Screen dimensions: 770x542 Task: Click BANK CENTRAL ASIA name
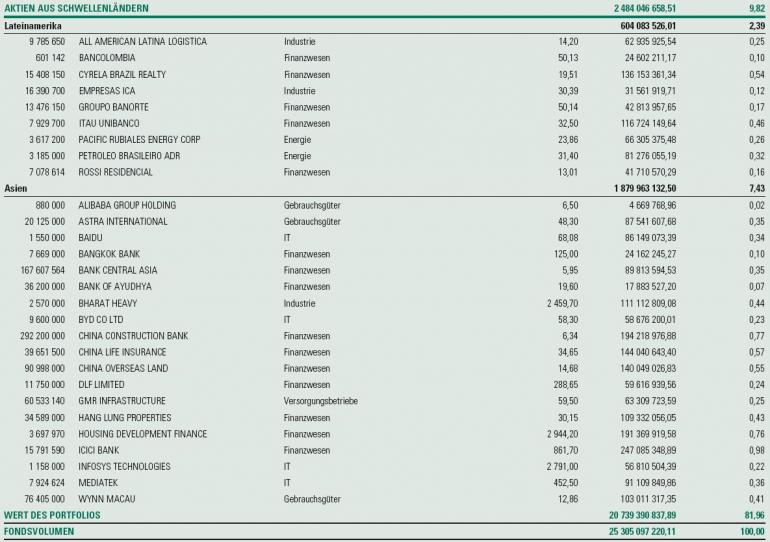[x=118, y=270]
